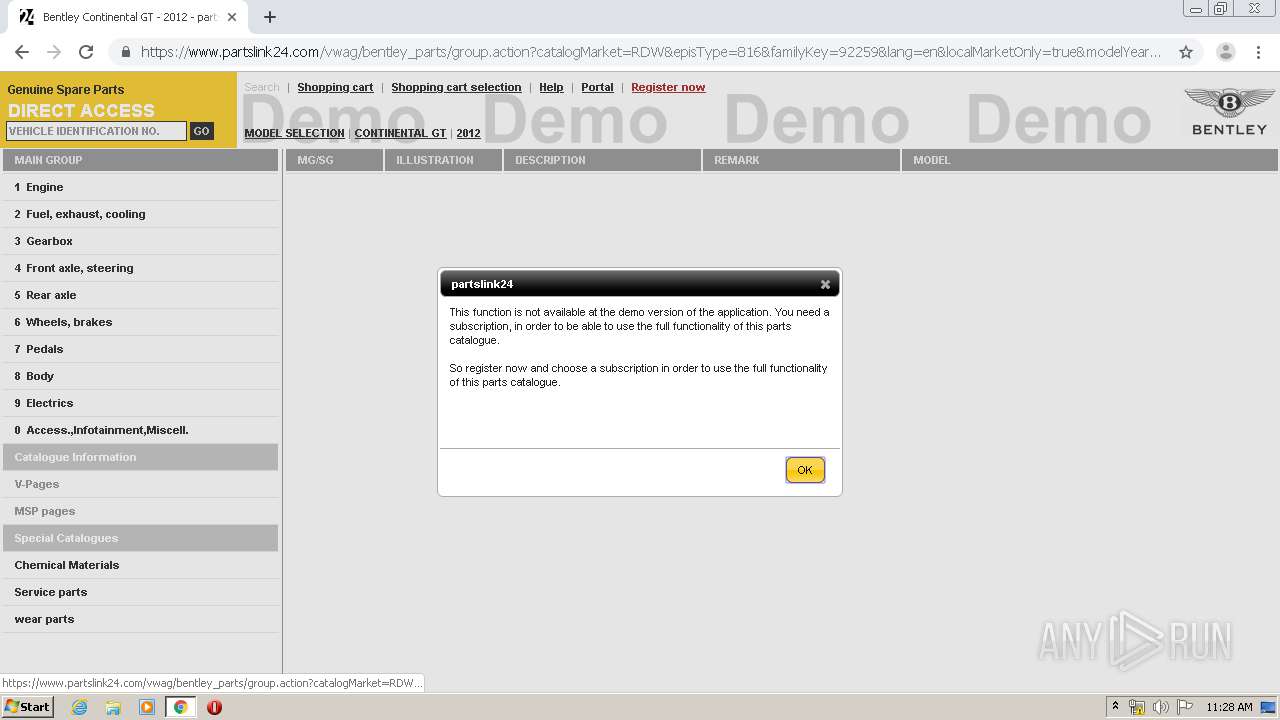
Task: Select main group 7 Pedals
Action: pos(140,349)
